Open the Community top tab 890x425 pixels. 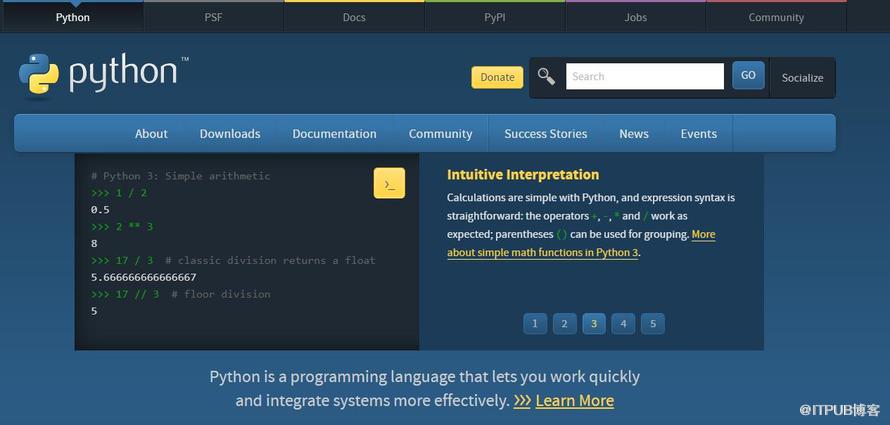click(776, 17)
